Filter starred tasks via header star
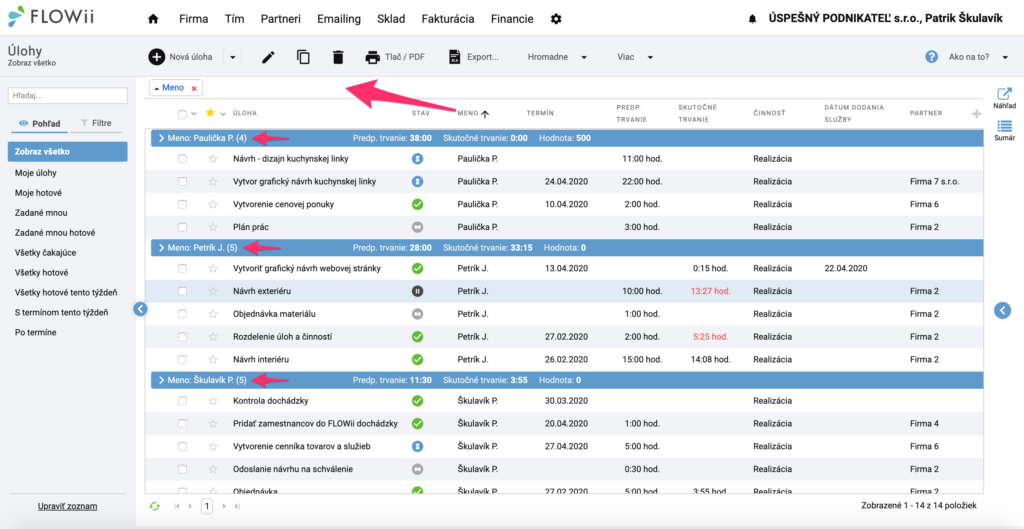This screenshot has width=1024, height=529. click(x=210, y=113)
